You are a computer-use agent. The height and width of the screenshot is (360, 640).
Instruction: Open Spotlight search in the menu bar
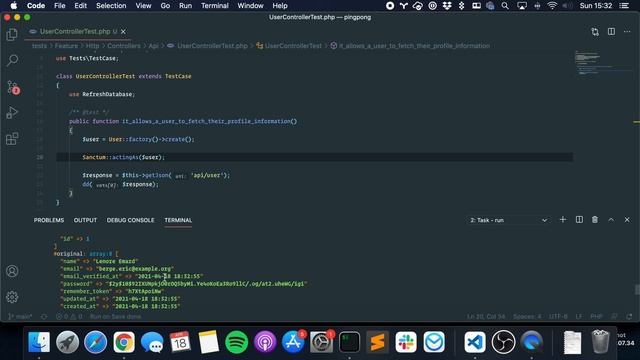505,6
